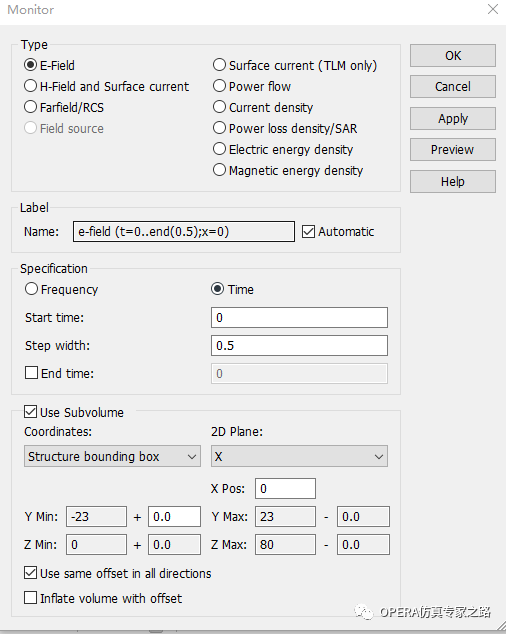This screenshot has width=506, height=634.
Task: Click the Preview button
Action: pos(453,150)
